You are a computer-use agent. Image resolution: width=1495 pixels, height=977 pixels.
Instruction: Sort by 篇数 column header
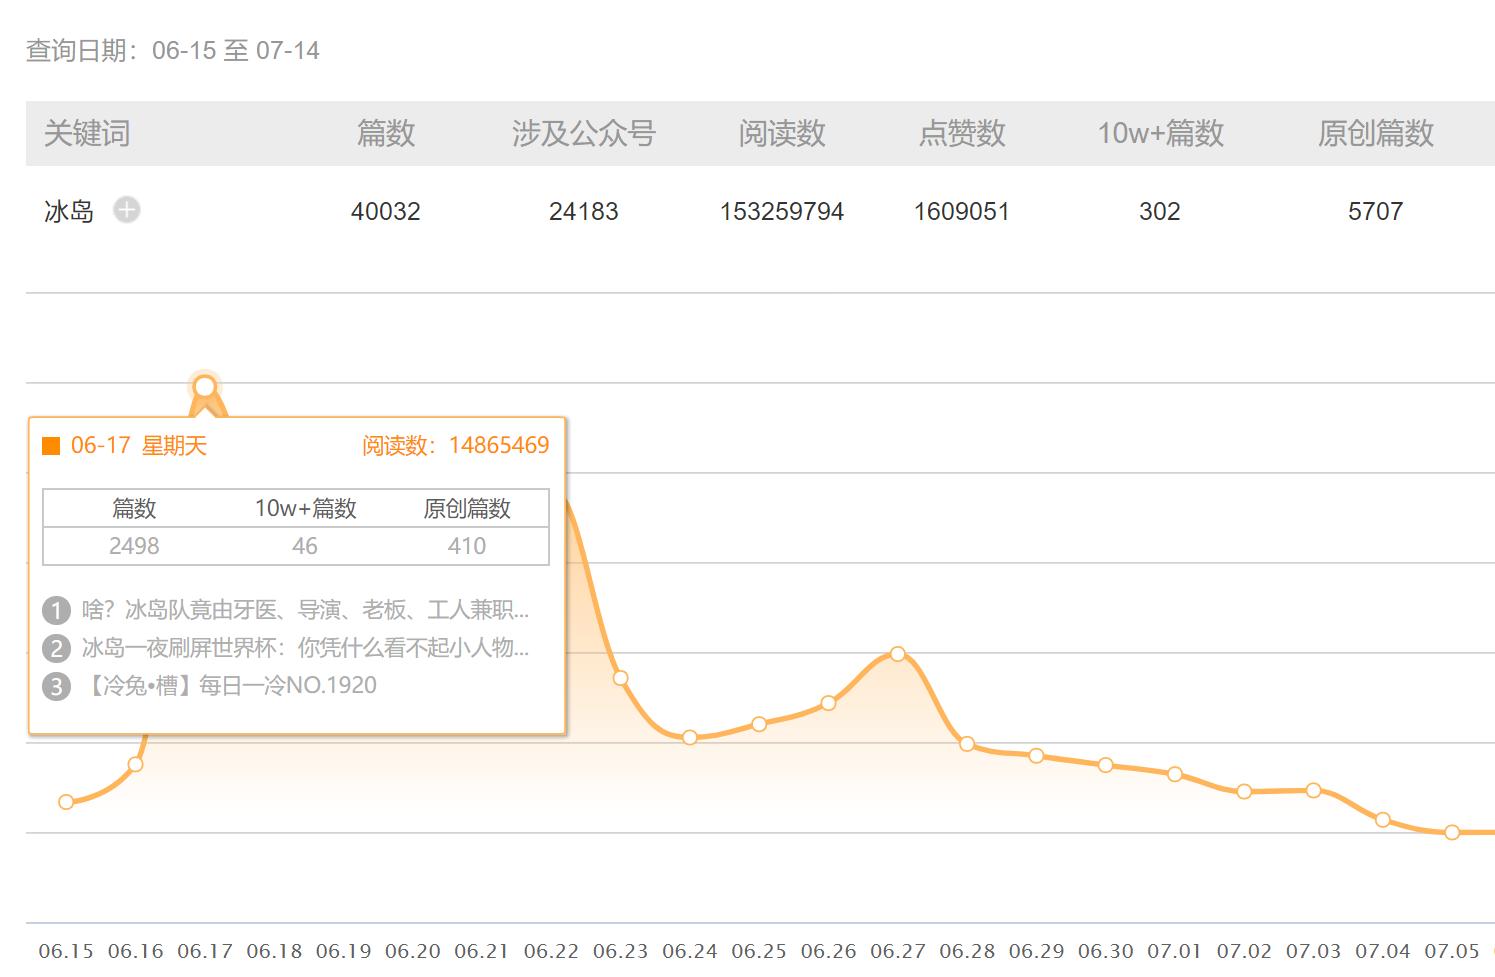click(x=386, y=133)
